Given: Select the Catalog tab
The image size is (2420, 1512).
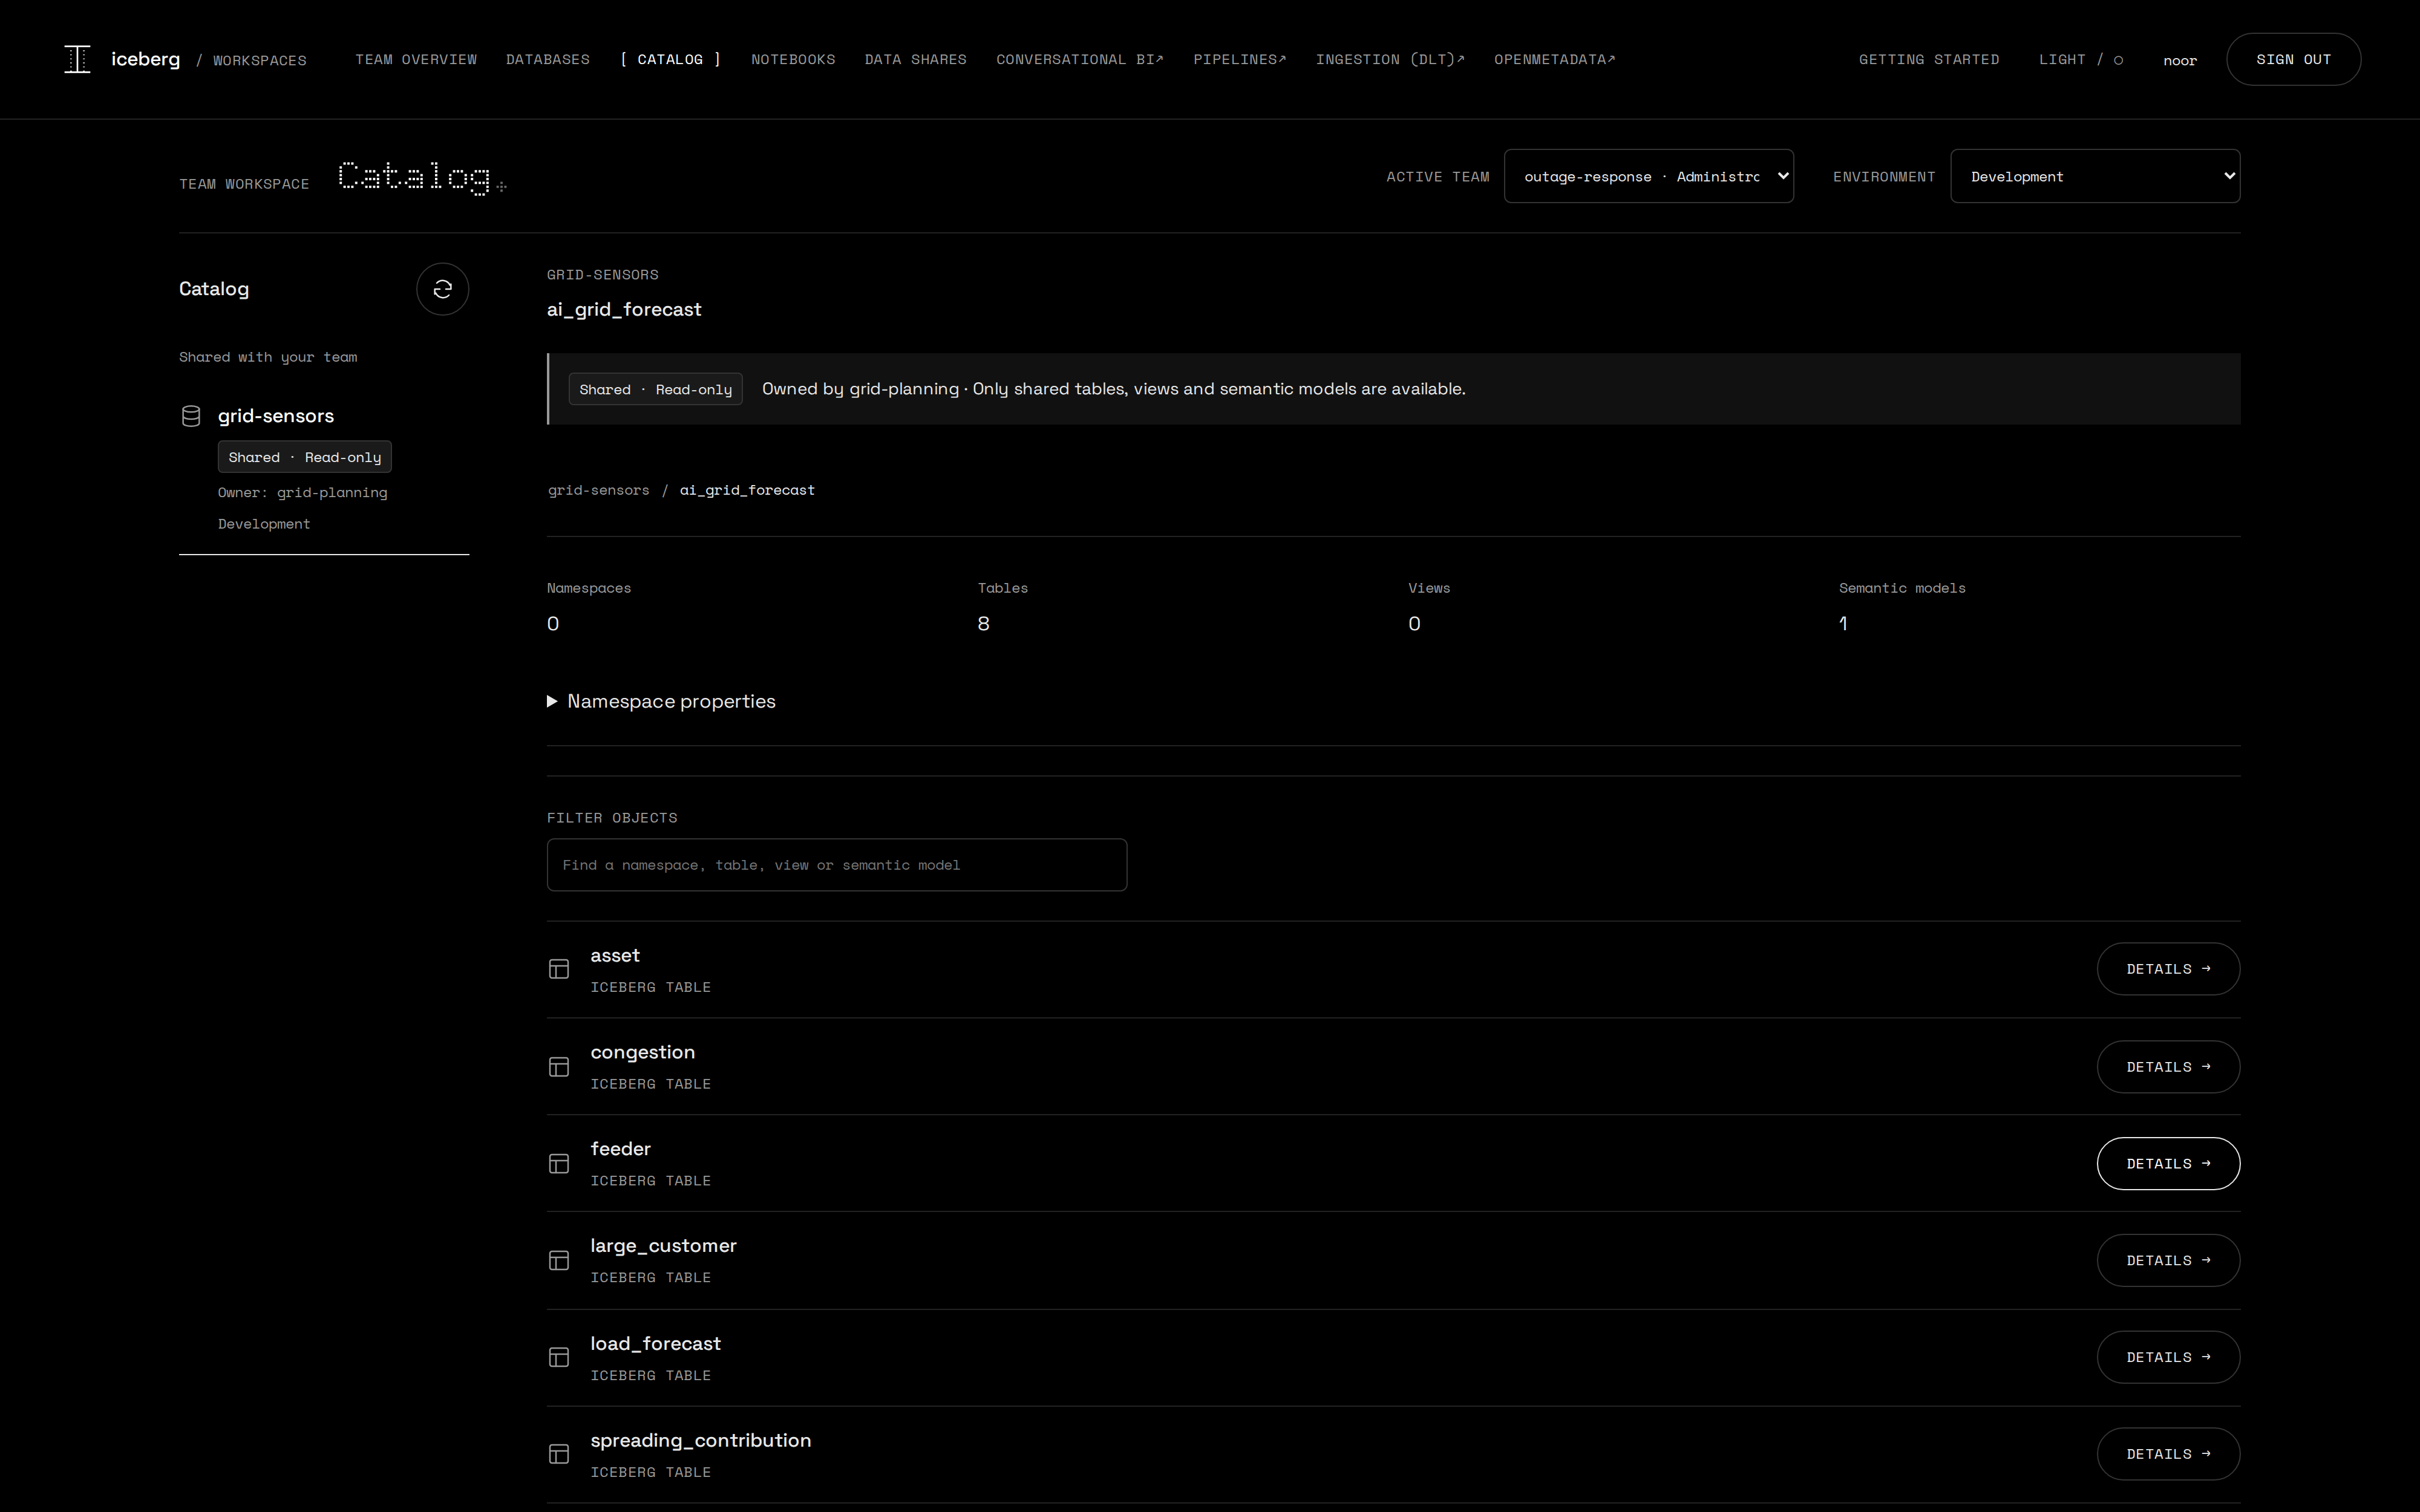Looking at the screenshot, I should point(670,60).
